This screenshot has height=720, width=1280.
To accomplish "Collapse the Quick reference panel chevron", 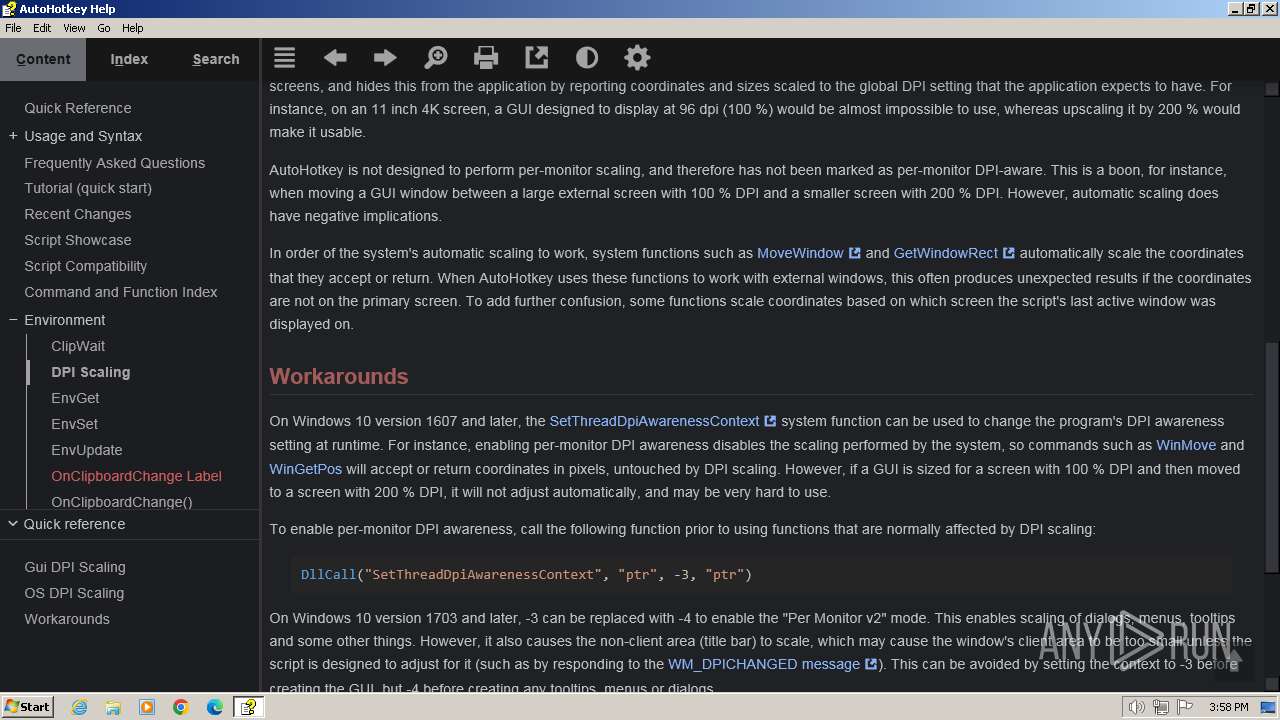I will (13, 523).
